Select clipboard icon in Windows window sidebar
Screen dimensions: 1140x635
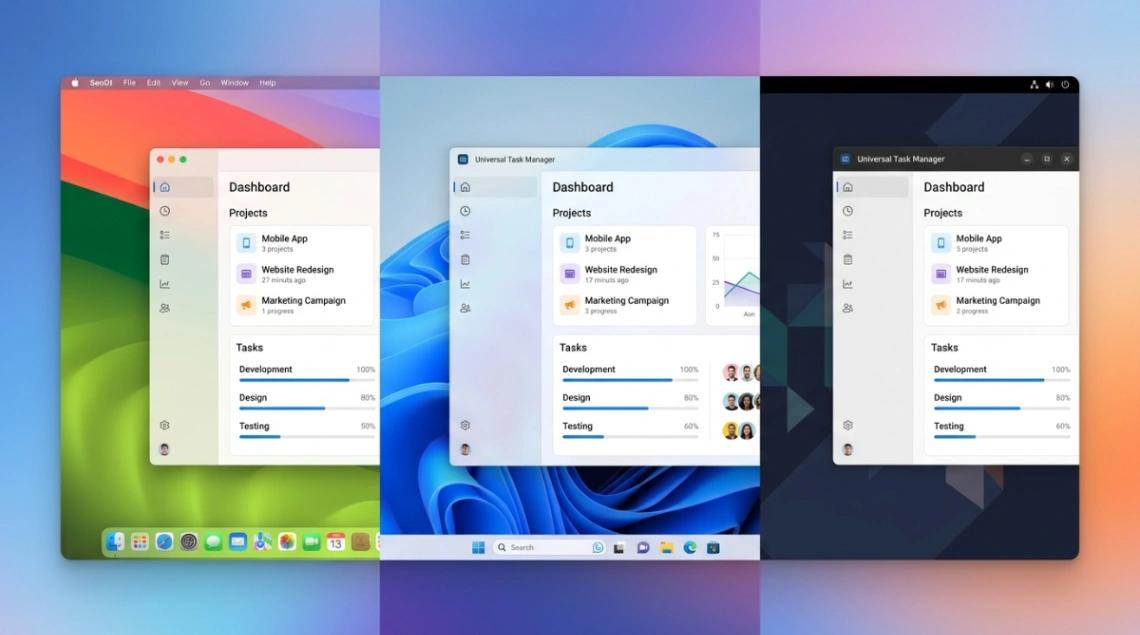click(x=465, y=260)
